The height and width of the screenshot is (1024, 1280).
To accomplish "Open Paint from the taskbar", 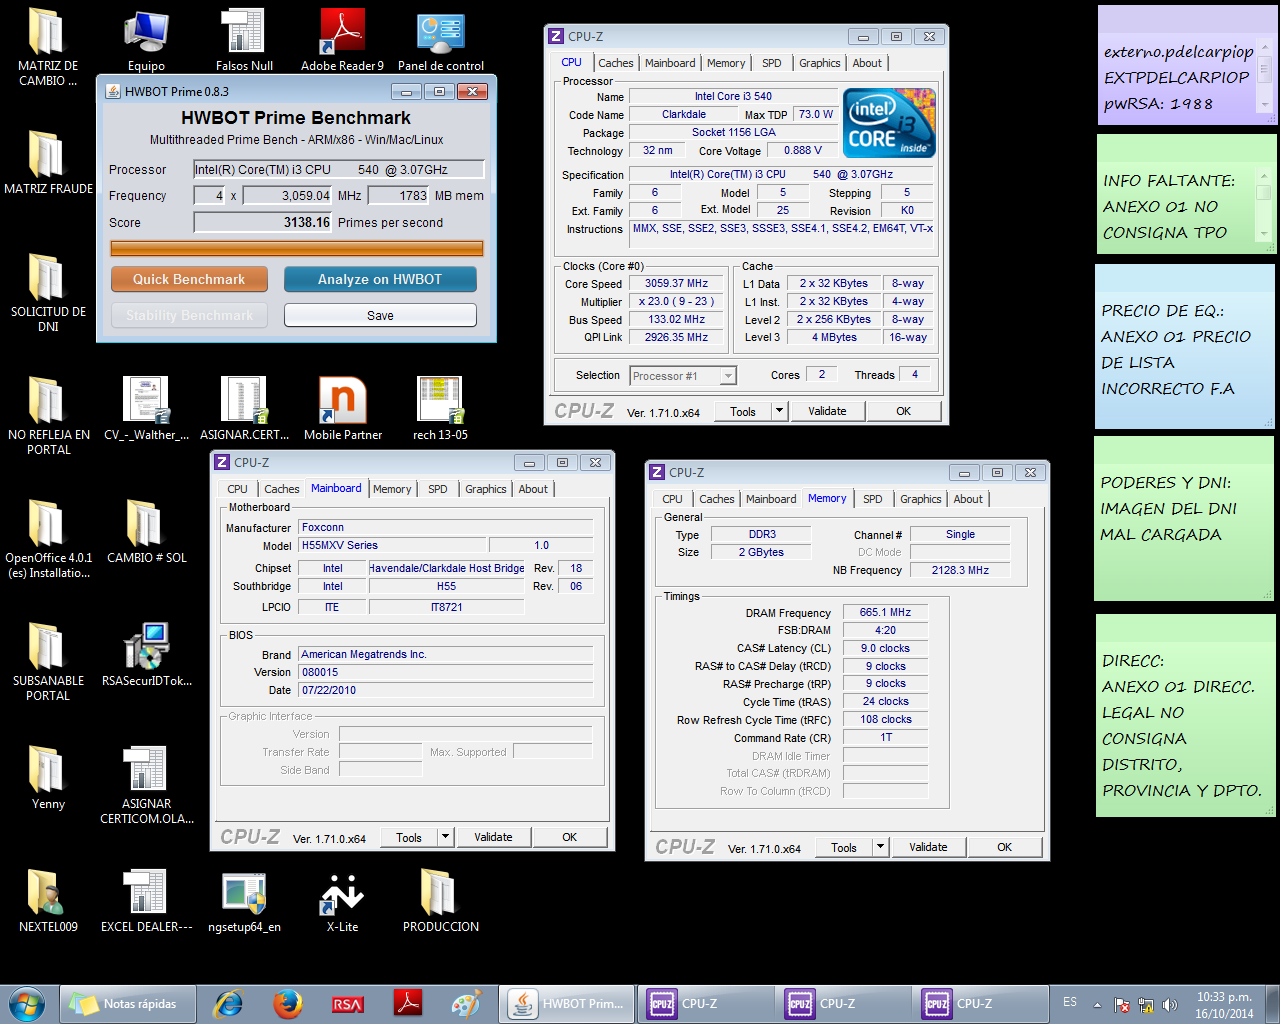I will (x=466, y=1004).
